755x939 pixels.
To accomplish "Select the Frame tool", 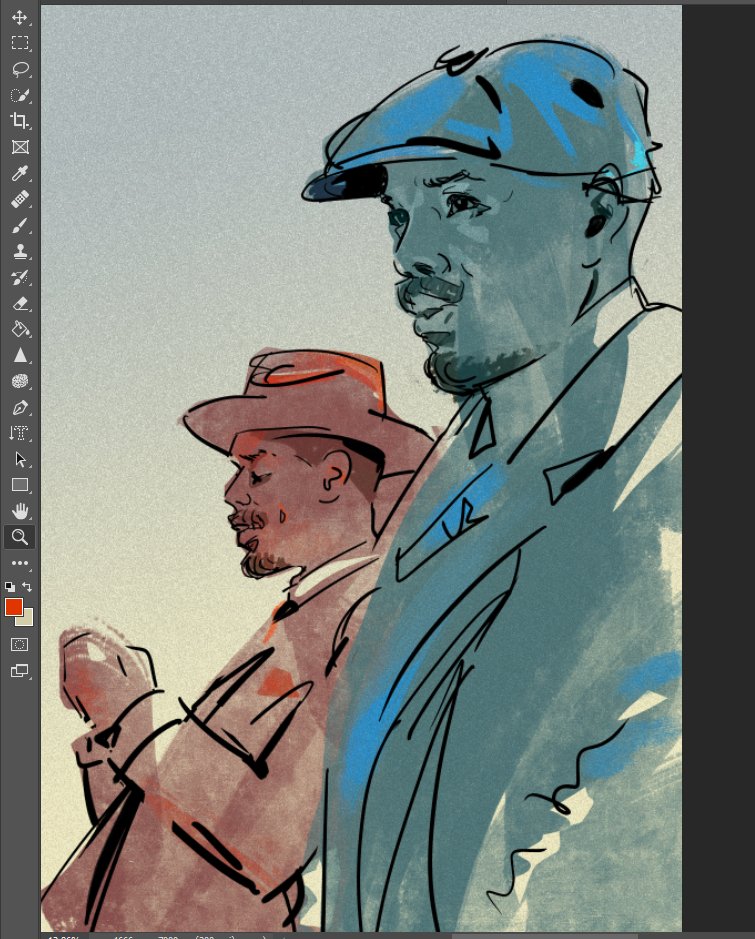I will 19,147.
